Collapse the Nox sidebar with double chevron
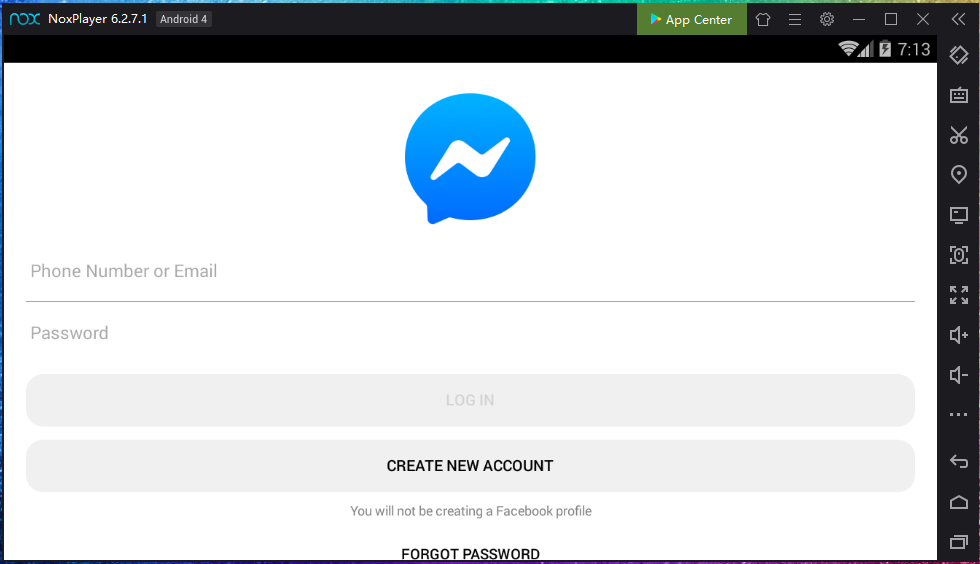Viewport: 980px width, 564px height. click(x=959, y=19)
